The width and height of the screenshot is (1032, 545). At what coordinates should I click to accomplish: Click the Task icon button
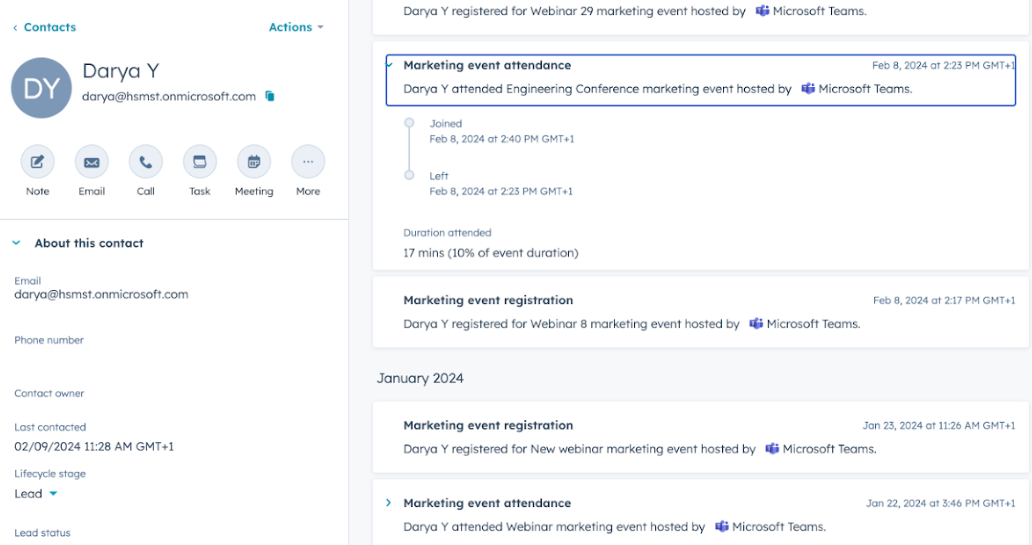pos(200,162)
